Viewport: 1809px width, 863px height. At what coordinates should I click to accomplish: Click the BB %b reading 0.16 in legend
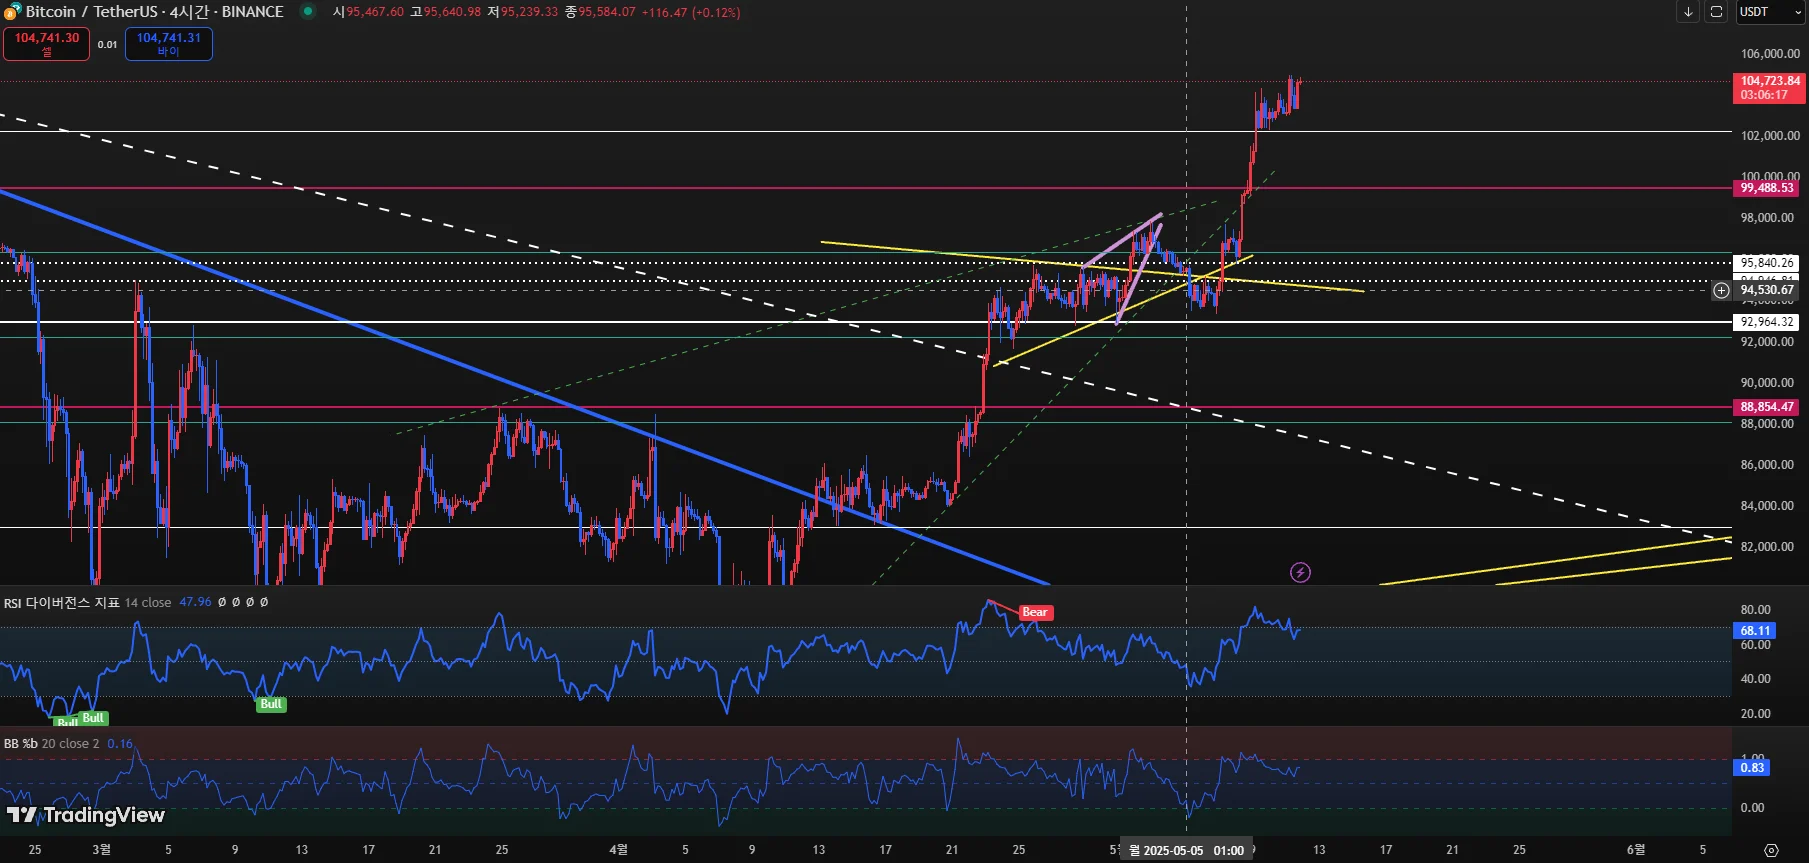click(x=120, y=744)
